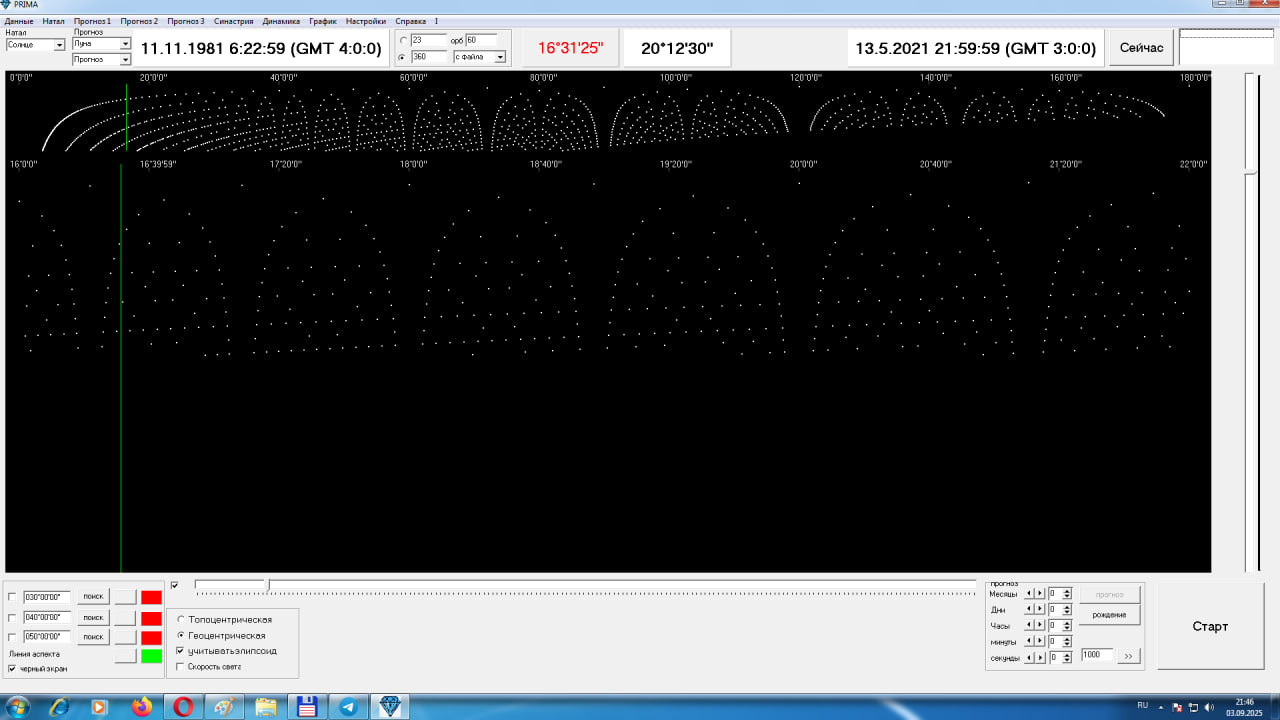Screen dimensions: 1280x720
Task: Launch Opera browser from taskbar
Action: pos(183,707)
